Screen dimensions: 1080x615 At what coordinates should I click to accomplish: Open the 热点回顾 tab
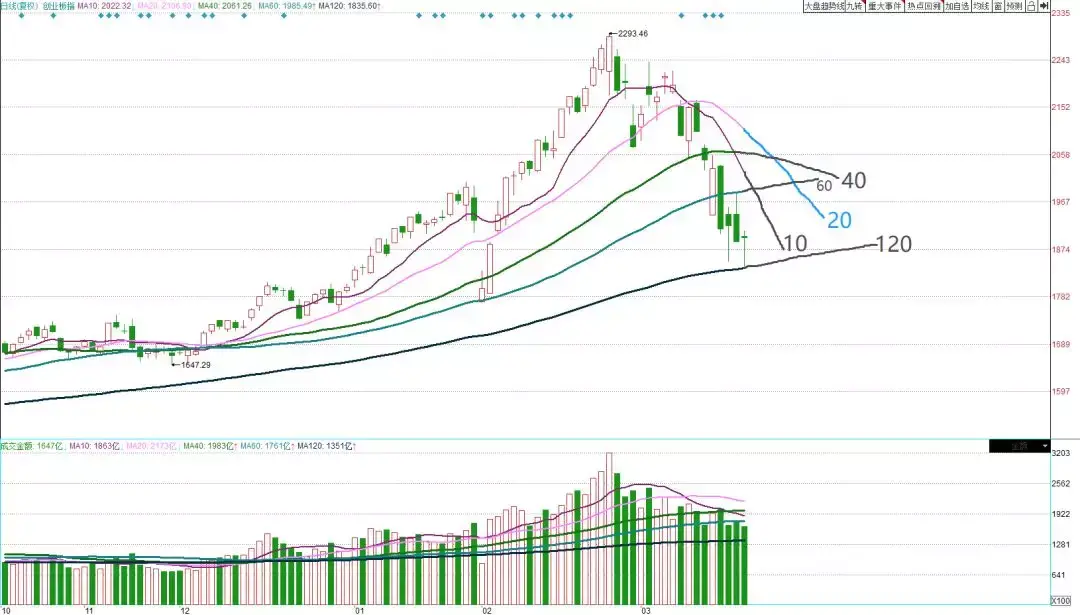click(923, 6)
